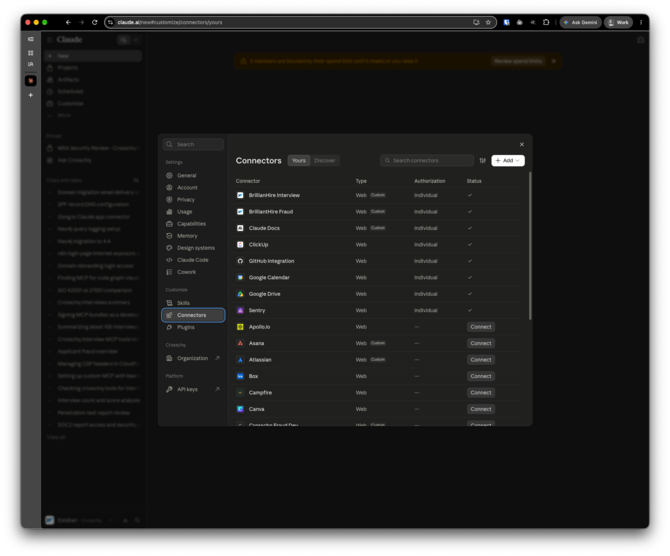Select Connectors in the settings sidebar
The image size is (670, 556).
[x=193, y=315]
